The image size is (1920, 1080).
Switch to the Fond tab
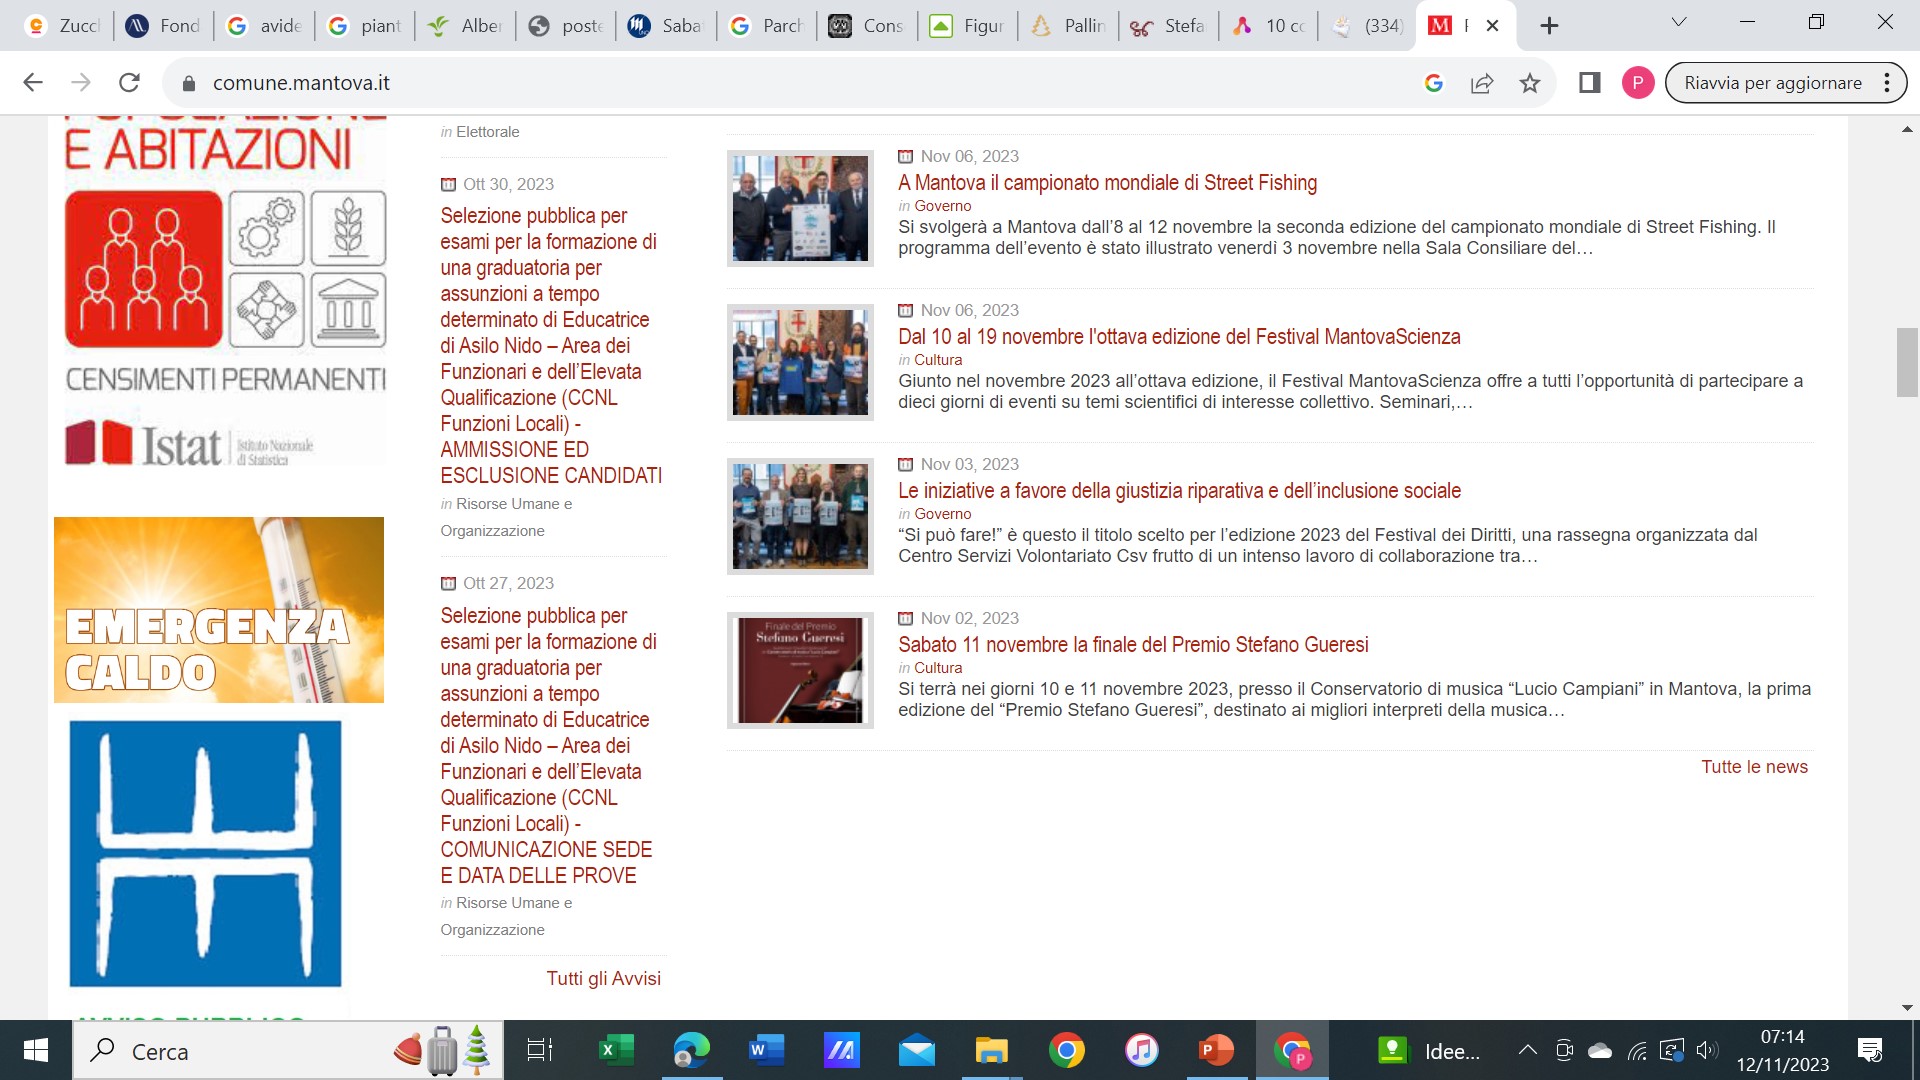[164, 26]
